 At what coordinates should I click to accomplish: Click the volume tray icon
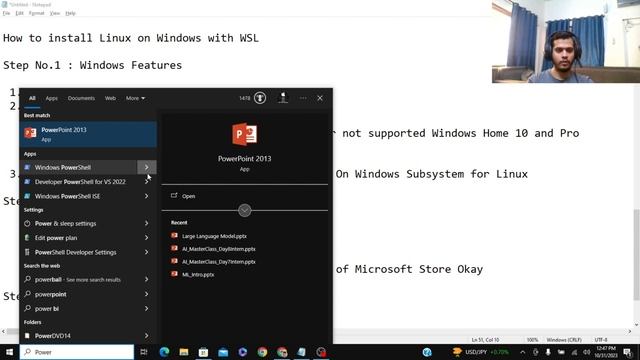(587, 352)
